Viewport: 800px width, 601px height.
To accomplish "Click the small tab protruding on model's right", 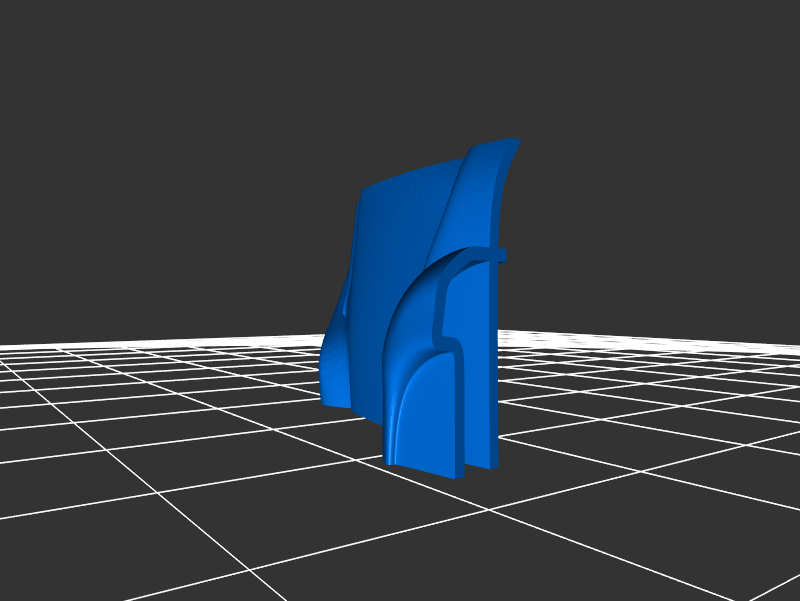I will point(500,255).
